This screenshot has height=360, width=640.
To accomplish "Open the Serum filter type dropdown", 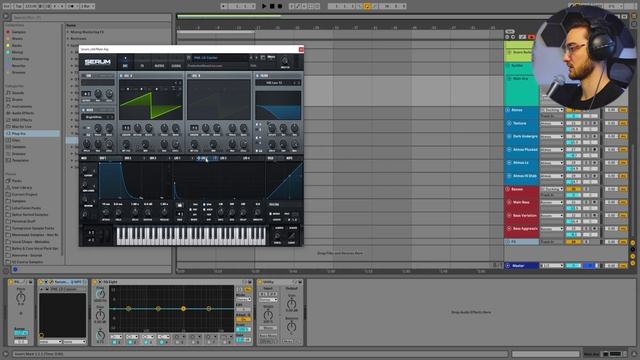I will 278,83.
